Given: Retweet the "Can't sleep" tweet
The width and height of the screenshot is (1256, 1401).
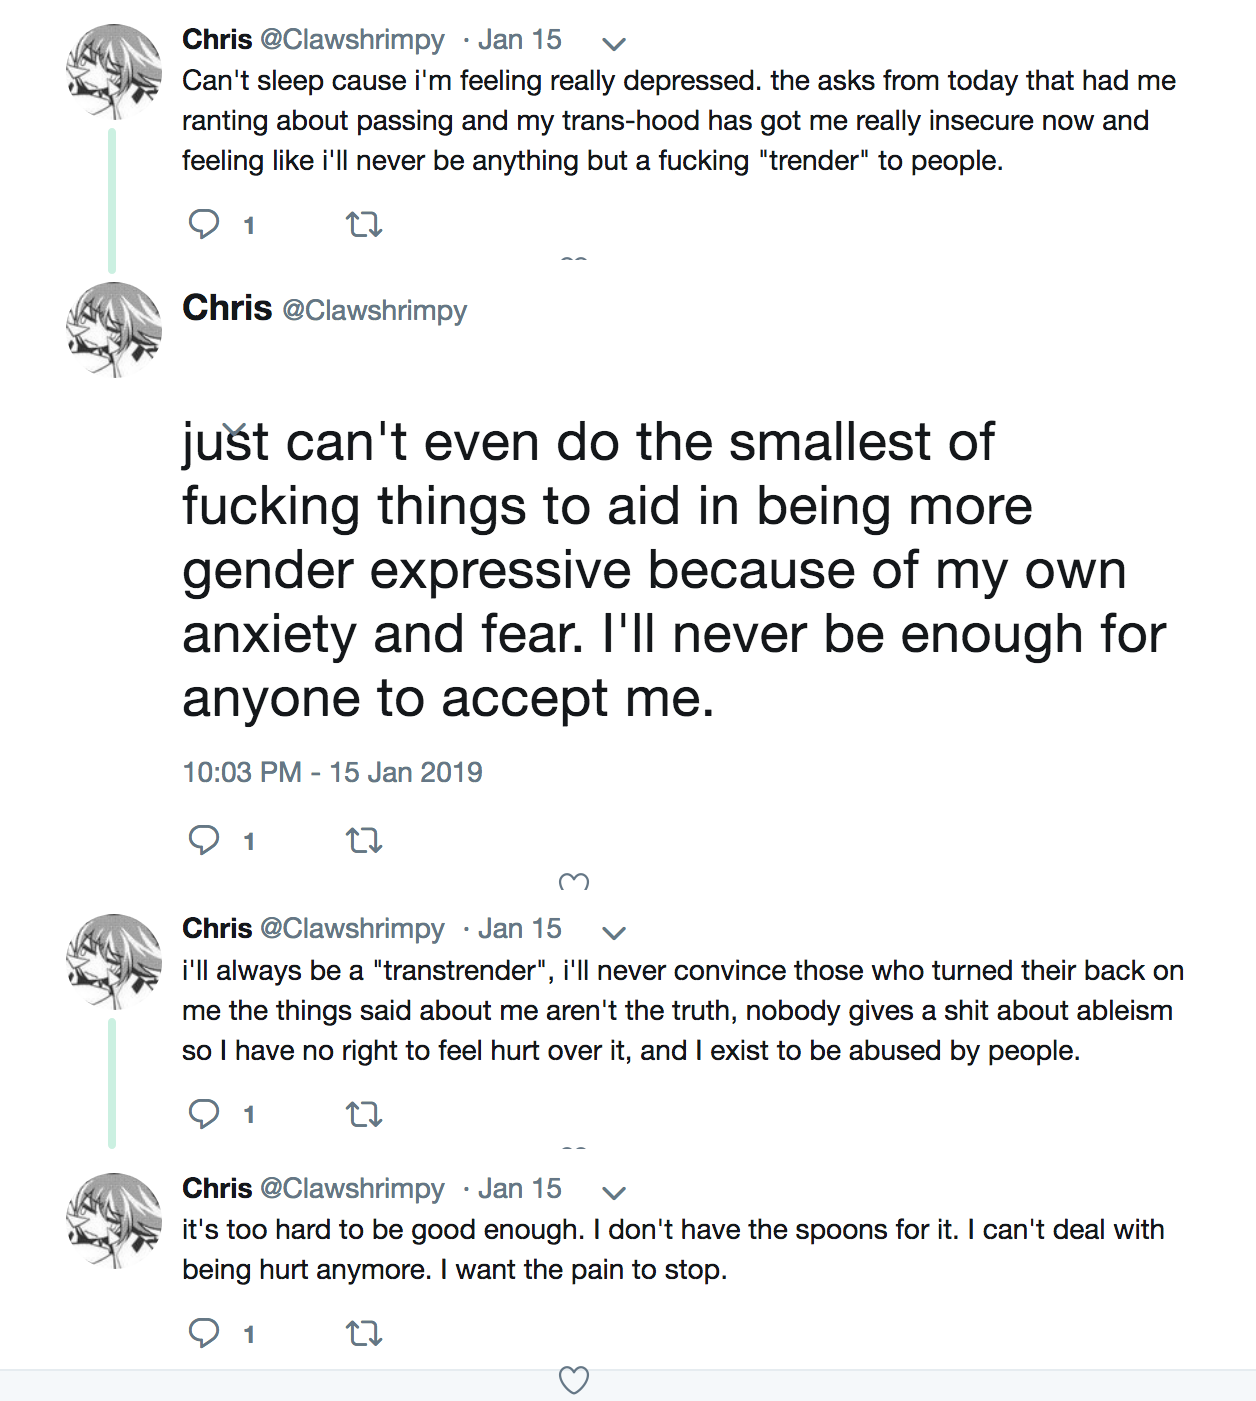Looking at the screenshot, I should point(364,225).
